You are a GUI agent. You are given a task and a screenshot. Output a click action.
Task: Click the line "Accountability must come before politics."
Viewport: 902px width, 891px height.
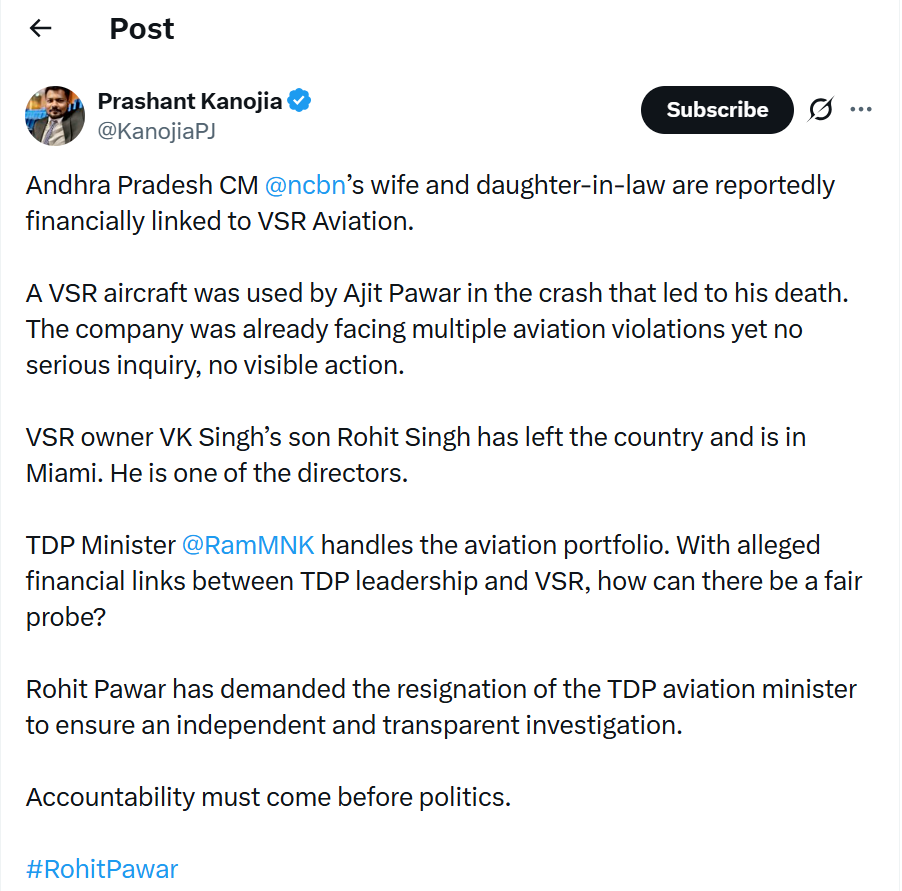268,797
